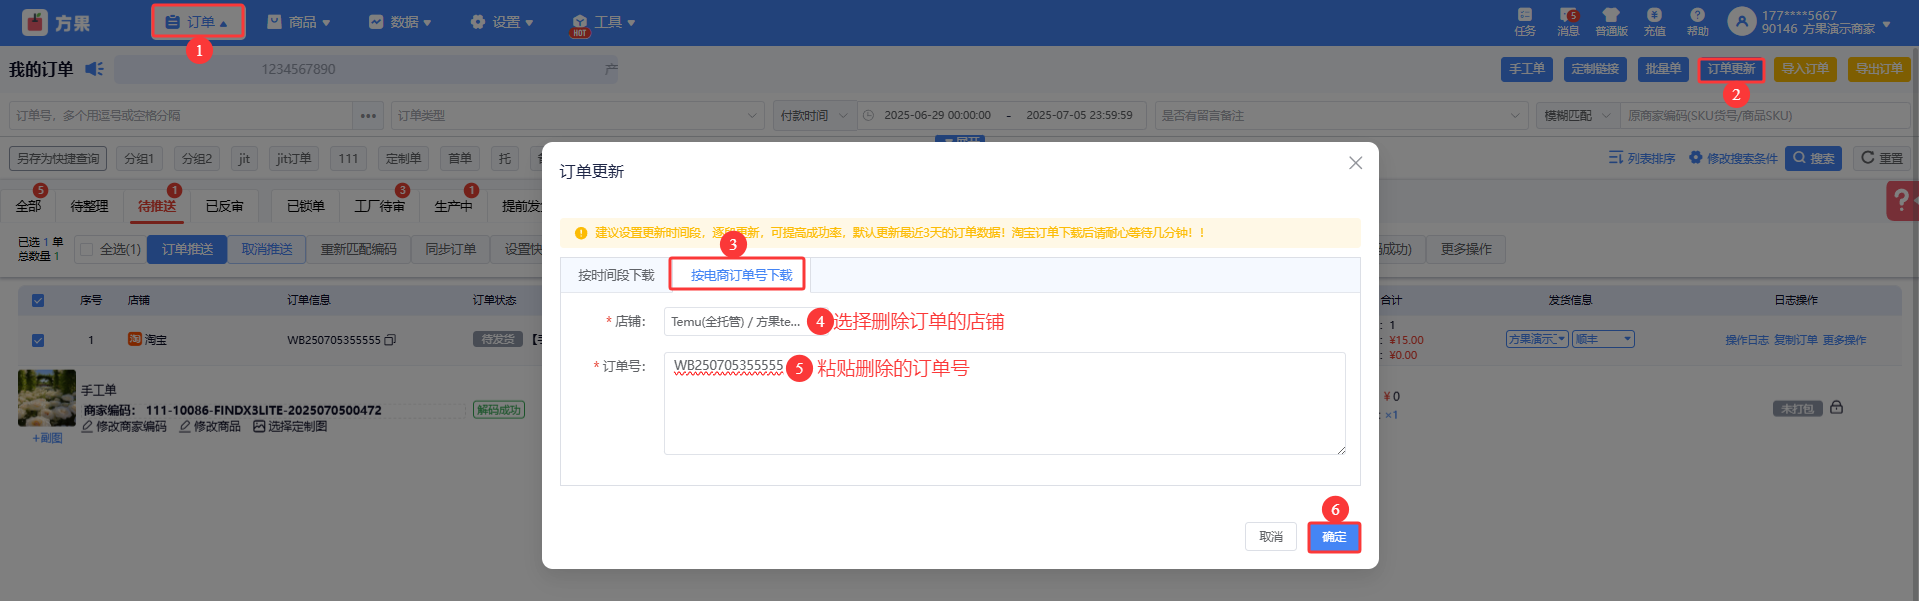Click the 取消 cancel button

point(1270,537)
